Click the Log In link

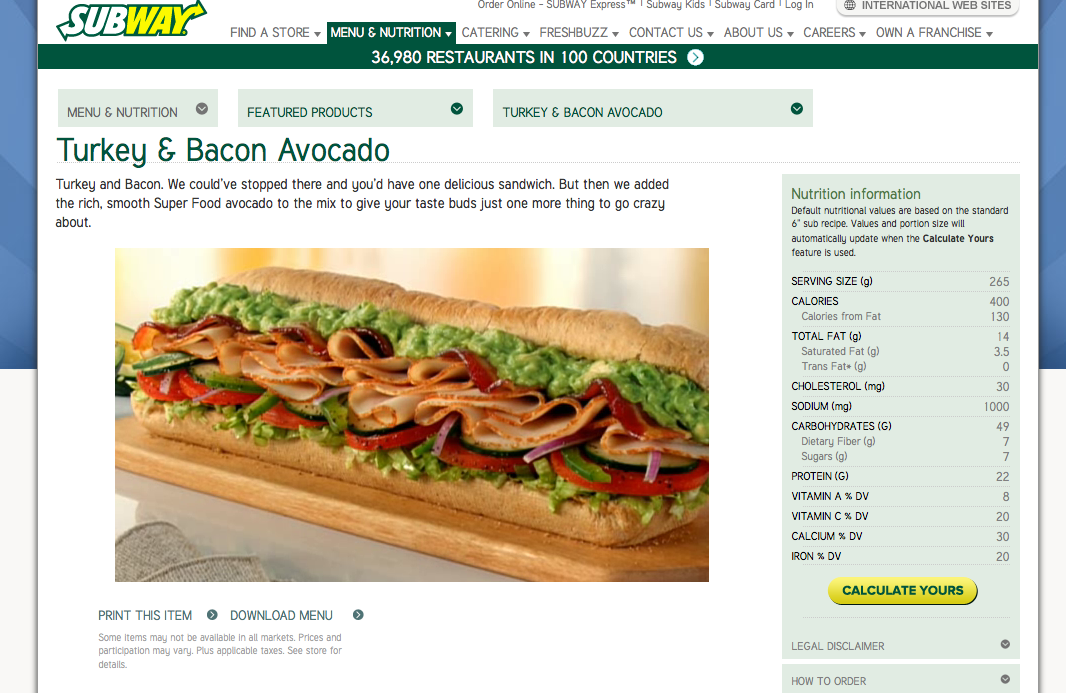click(x=799, y=5)
